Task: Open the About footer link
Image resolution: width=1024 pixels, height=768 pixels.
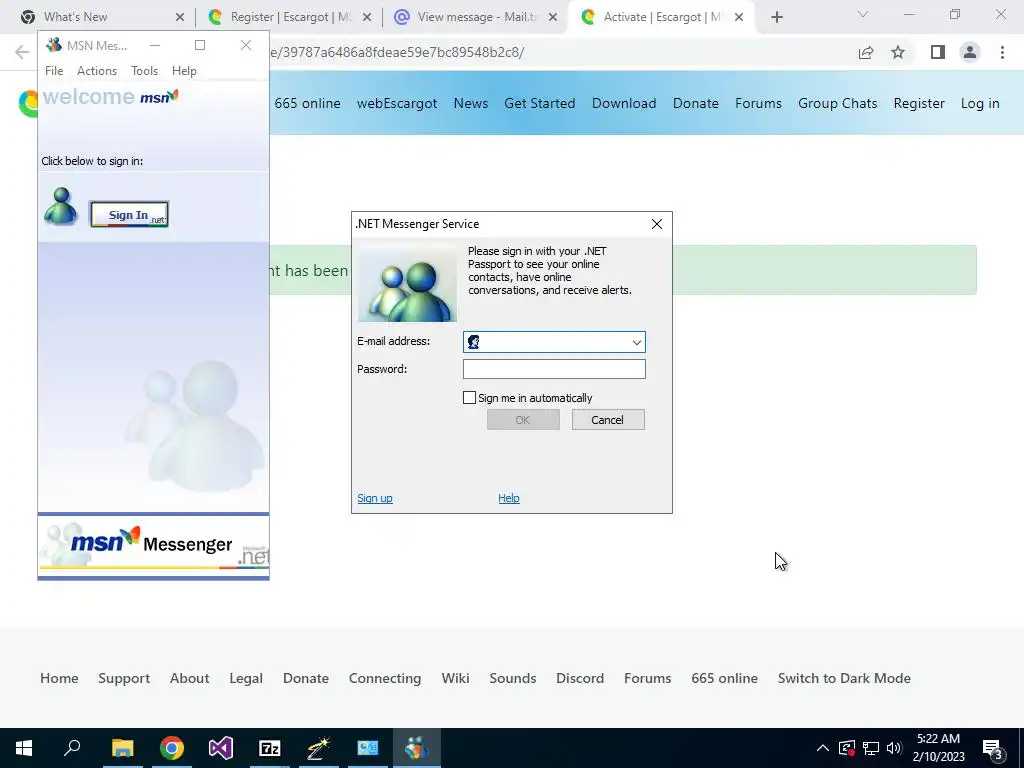Action: point(189,678)
